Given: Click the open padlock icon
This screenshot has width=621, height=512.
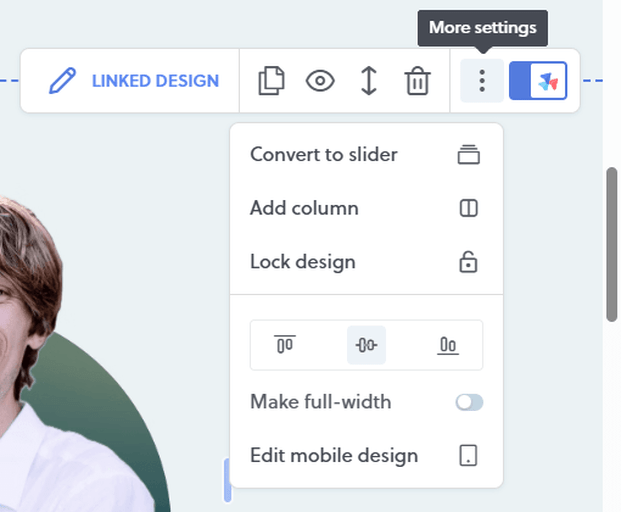Looking at the screenshot, I should (x=468, y=262).
